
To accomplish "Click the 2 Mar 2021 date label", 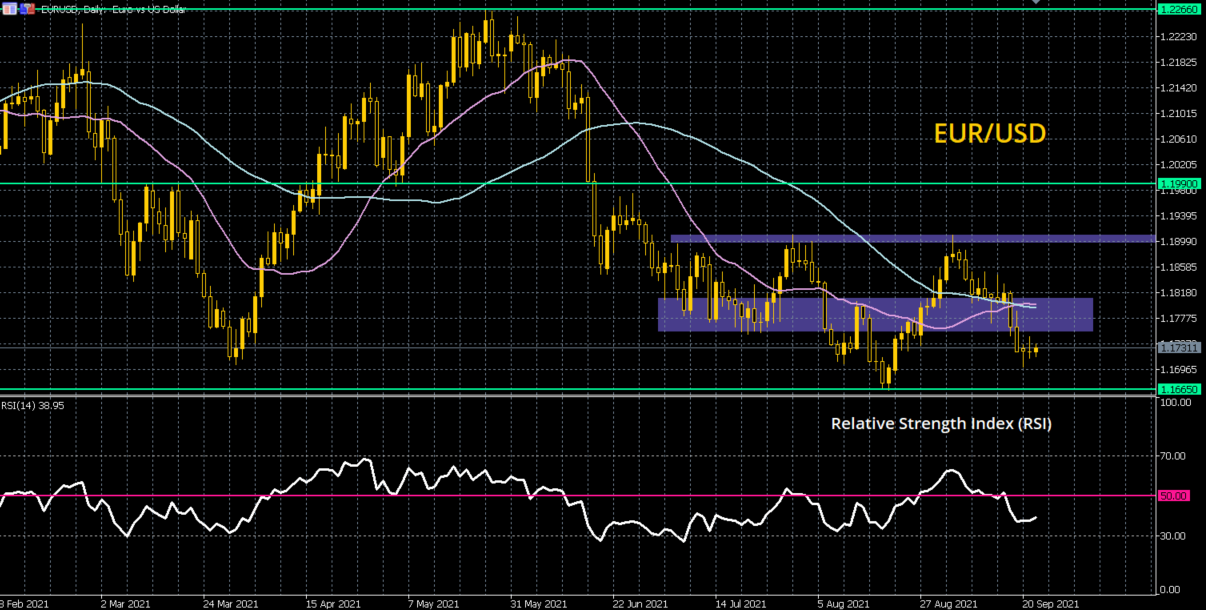I will pyautogui.click(x=125, y=604).
